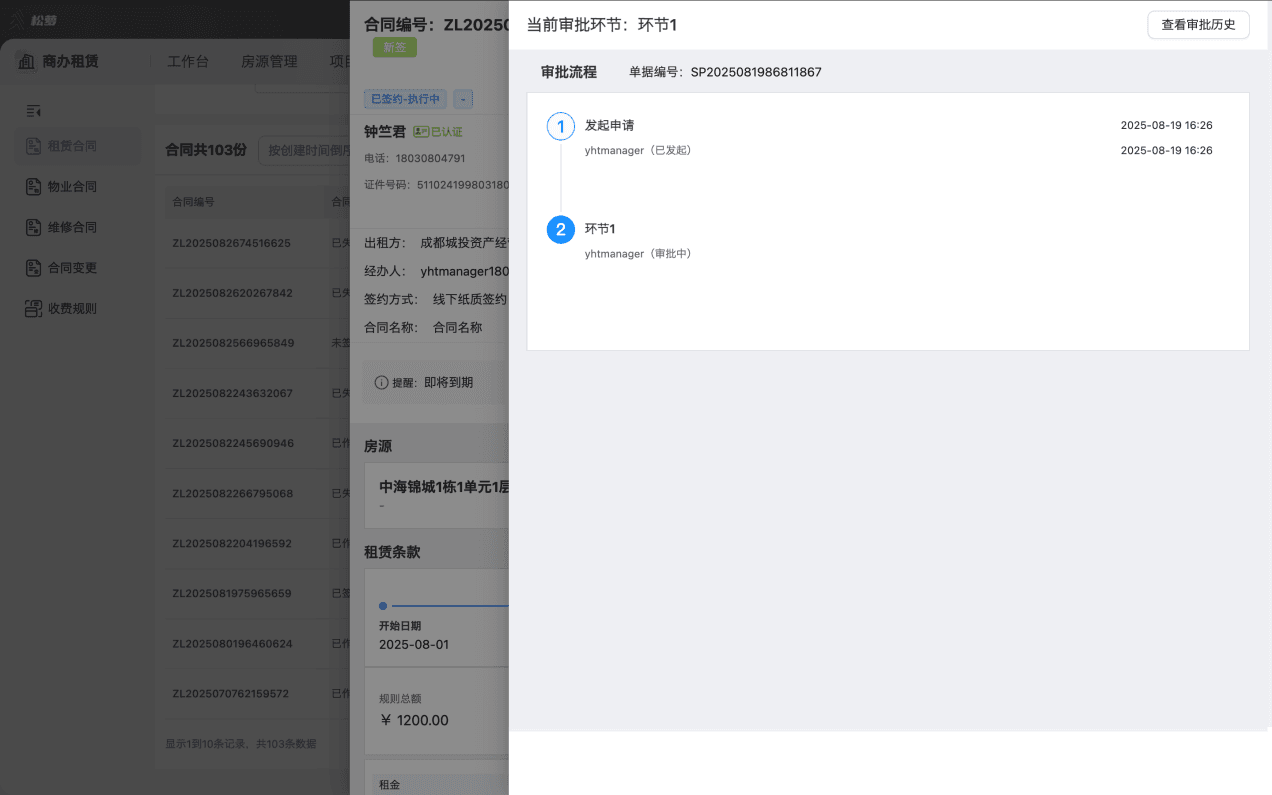This screenshot has height=795, width=1272.
Task: Select contract row ZL2025082266795068
Action: click(x=252, y=493)
